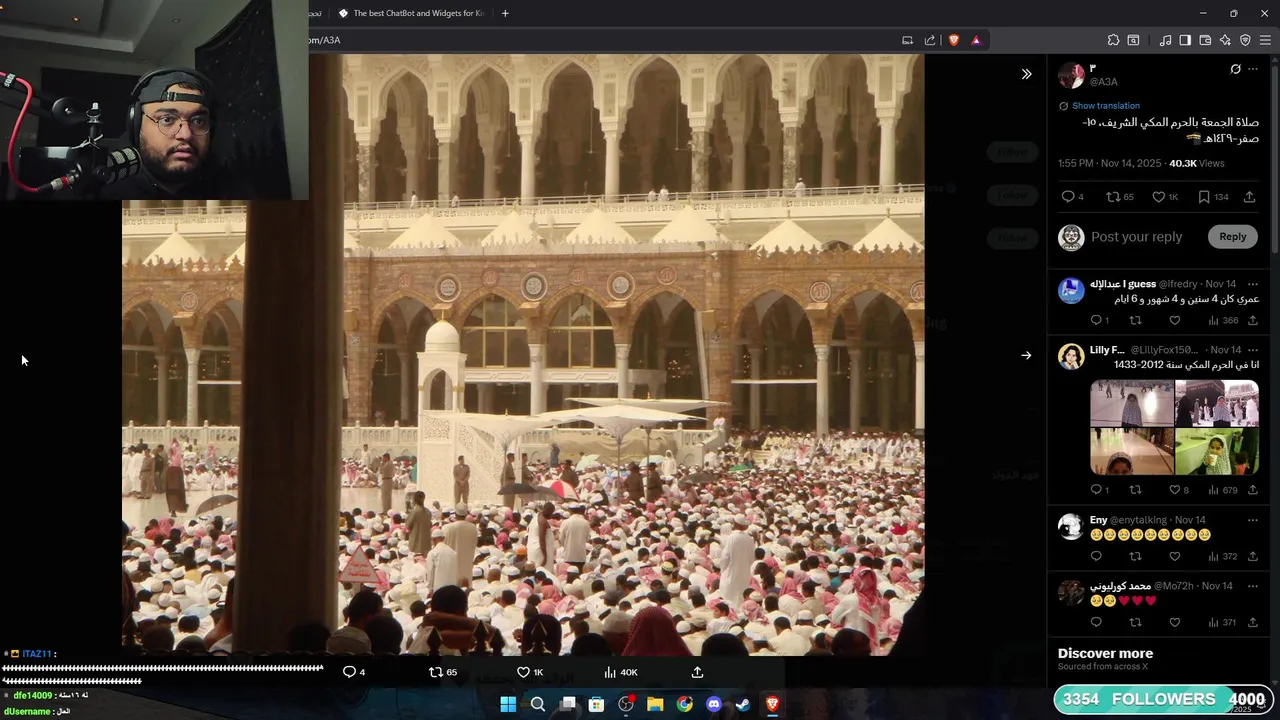Screen dimensions: 1280x720
Task: Open more options on Lilly Fox reply
Action: click(1252, 350)
